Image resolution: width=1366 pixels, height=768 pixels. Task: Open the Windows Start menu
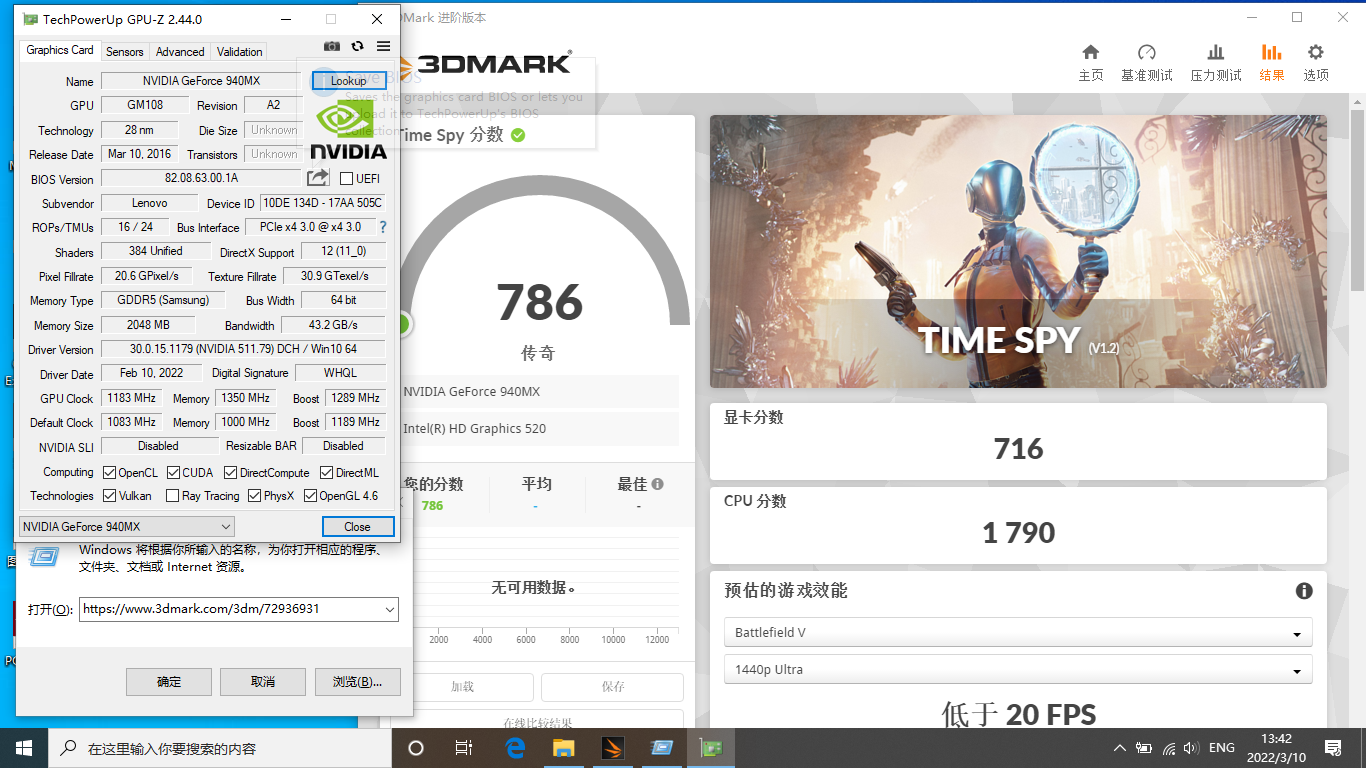click(x=24, y=747)
